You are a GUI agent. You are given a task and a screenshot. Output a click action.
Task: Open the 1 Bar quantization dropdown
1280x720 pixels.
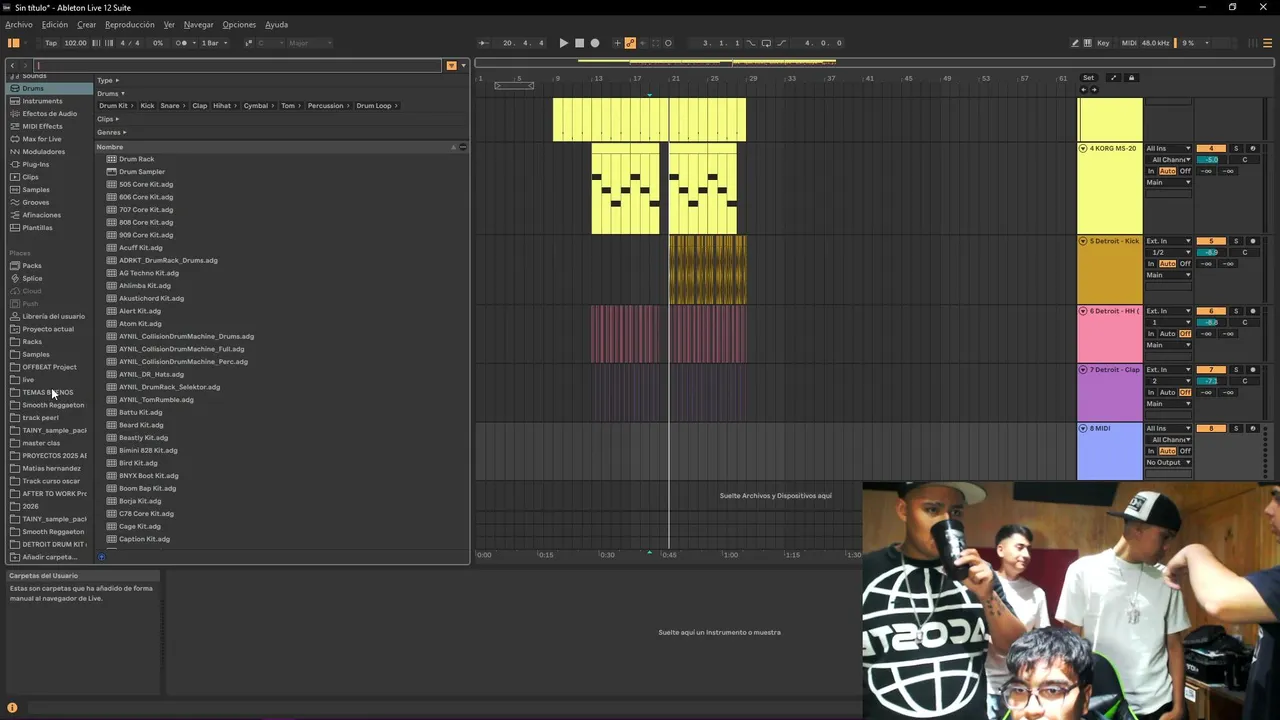coord(215,43)
